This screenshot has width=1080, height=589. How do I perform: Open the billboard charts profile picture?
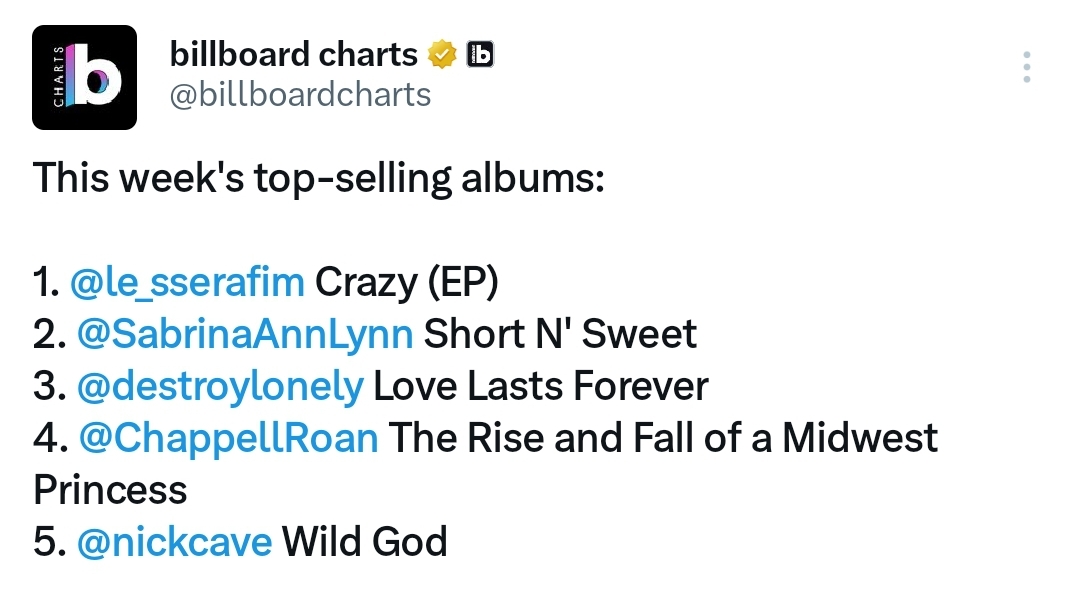(85, 77)
